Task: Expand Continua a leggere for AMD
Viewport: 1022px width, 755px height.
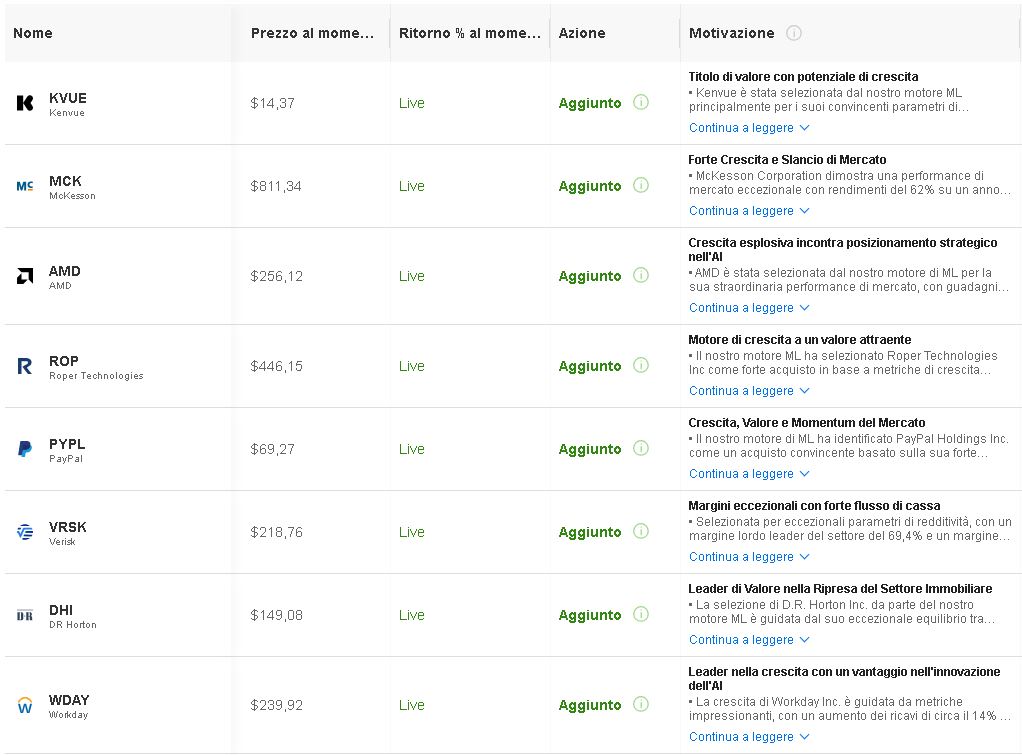Action: click(x=748, y=308)
